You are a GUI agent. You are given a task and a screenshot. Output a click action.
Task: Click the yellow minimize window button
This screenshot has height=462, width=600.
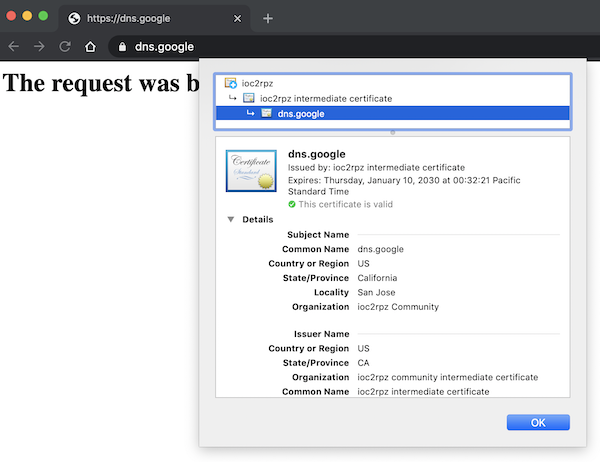(27, 16)
